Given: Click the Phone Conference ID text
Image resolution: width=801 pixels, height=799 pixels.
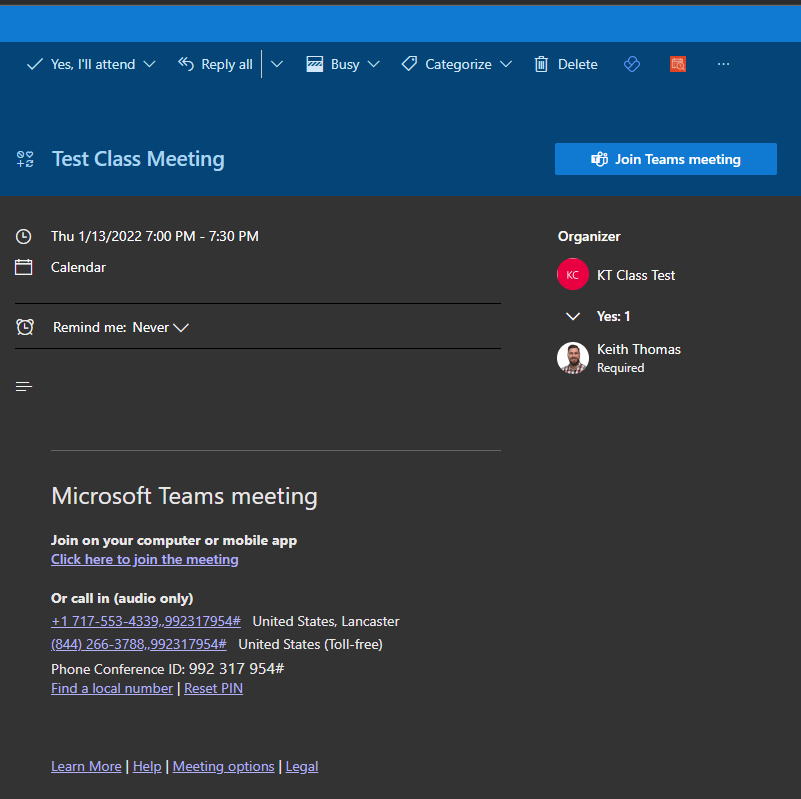Looking at the screenshot, I should (168, 669).
